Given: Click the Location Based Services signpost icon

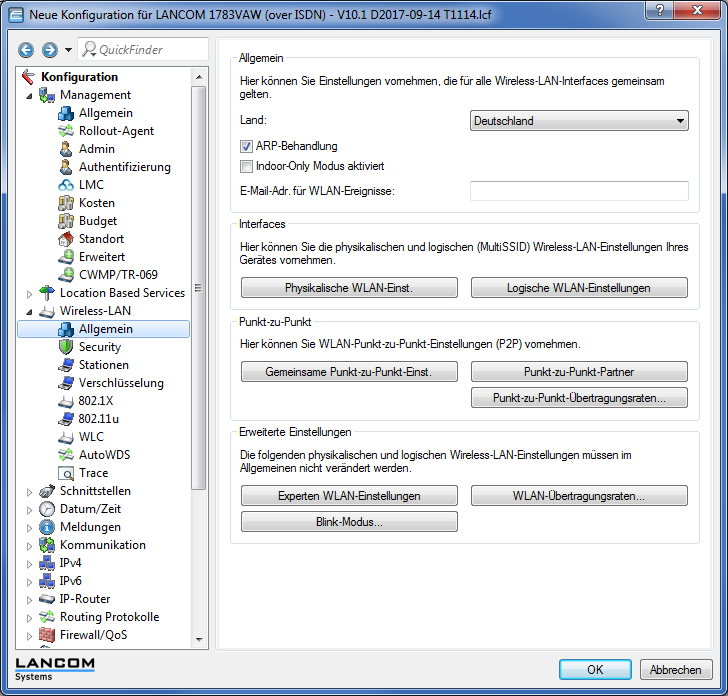Looking at the screenshot, I should [47, 293].
